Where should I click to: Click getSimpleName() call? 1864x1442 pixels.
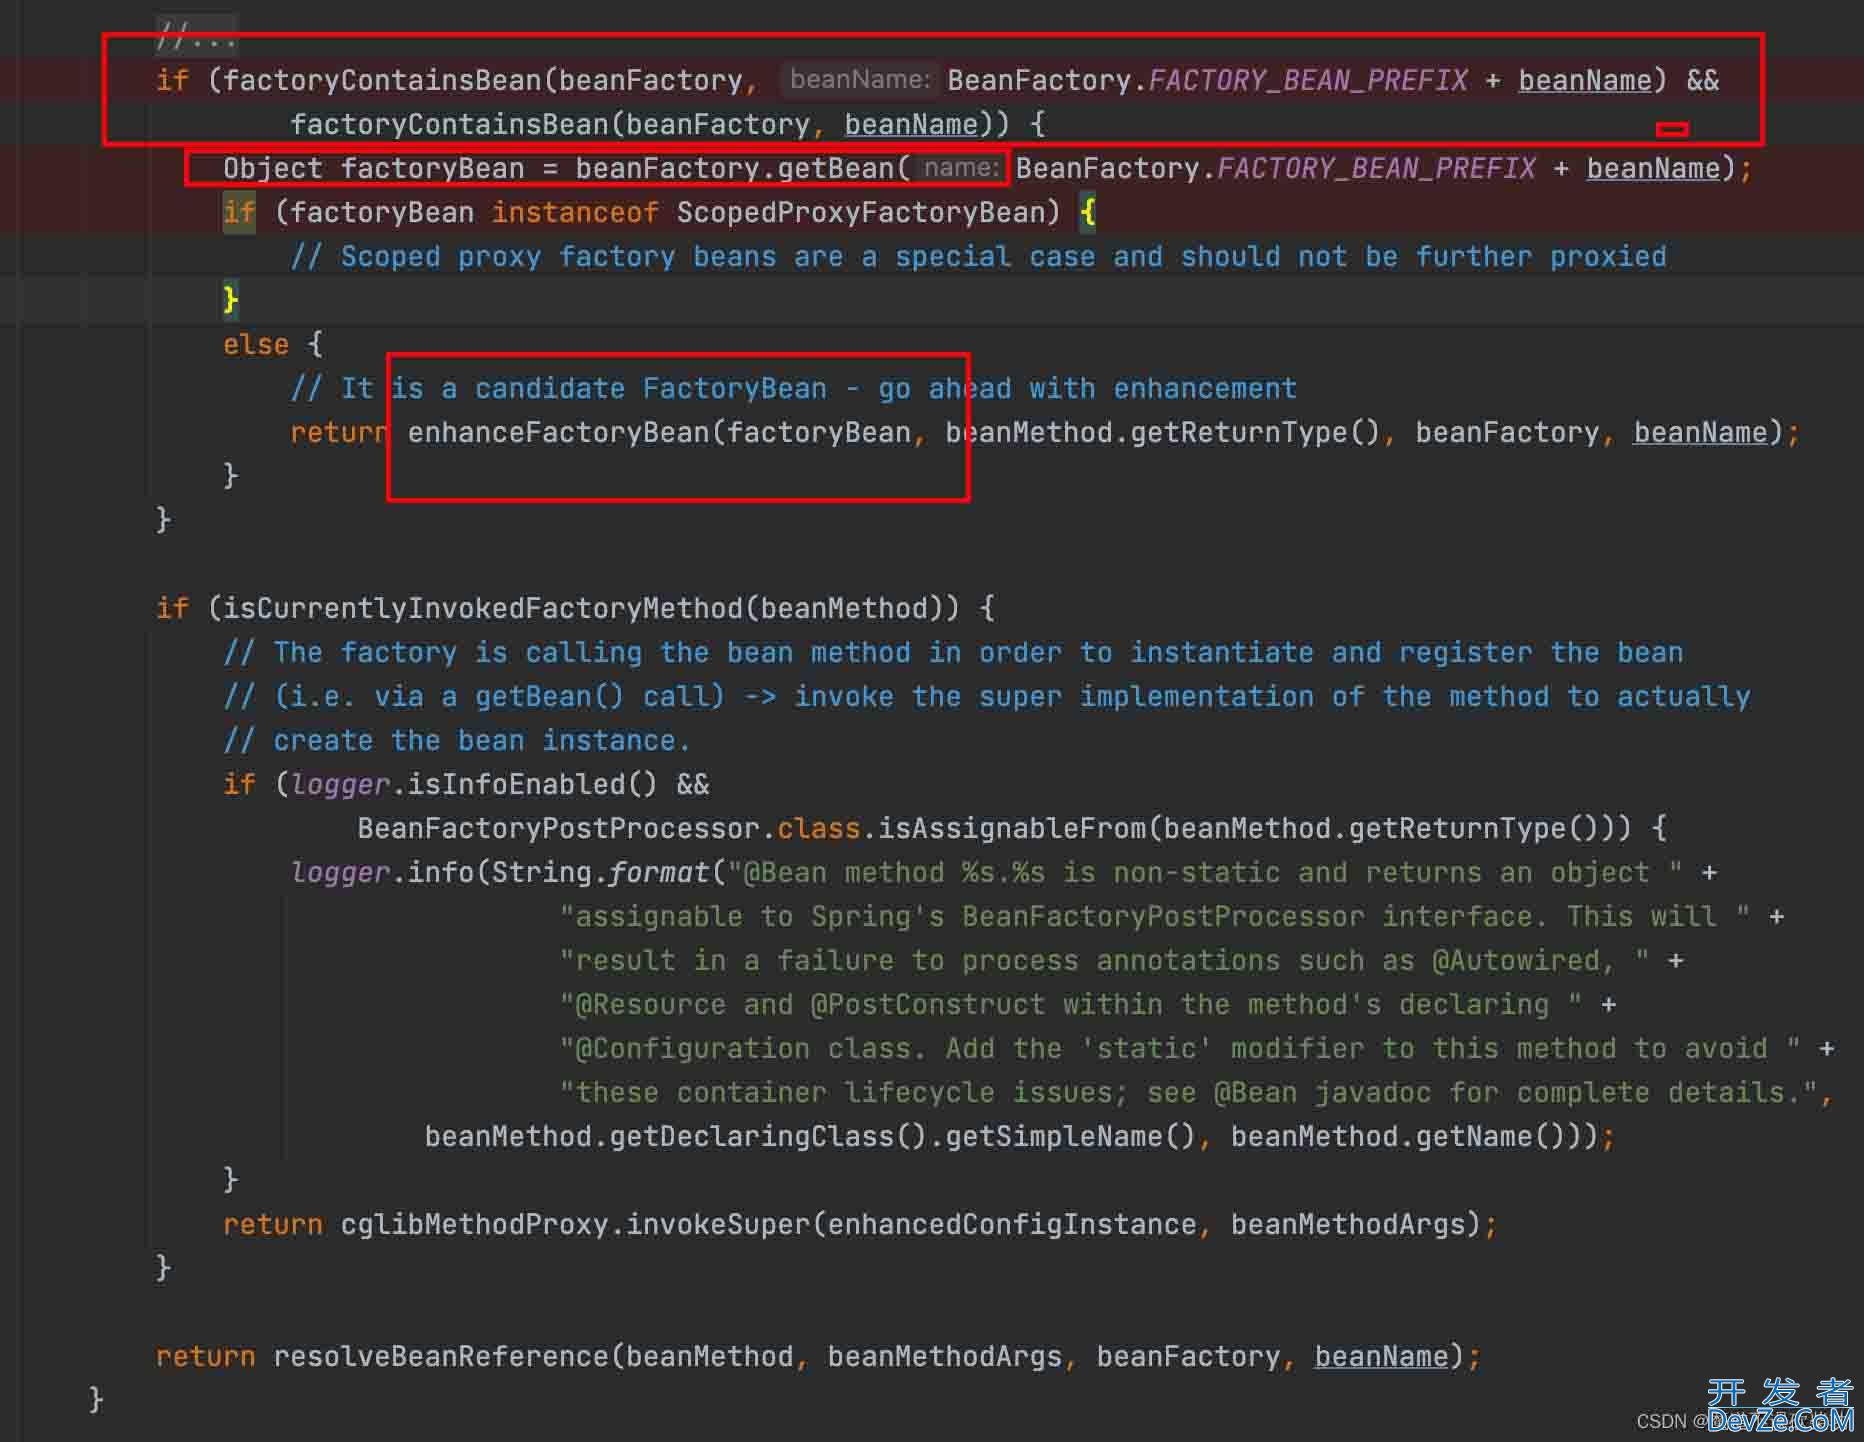[x=1071, y=1136]
